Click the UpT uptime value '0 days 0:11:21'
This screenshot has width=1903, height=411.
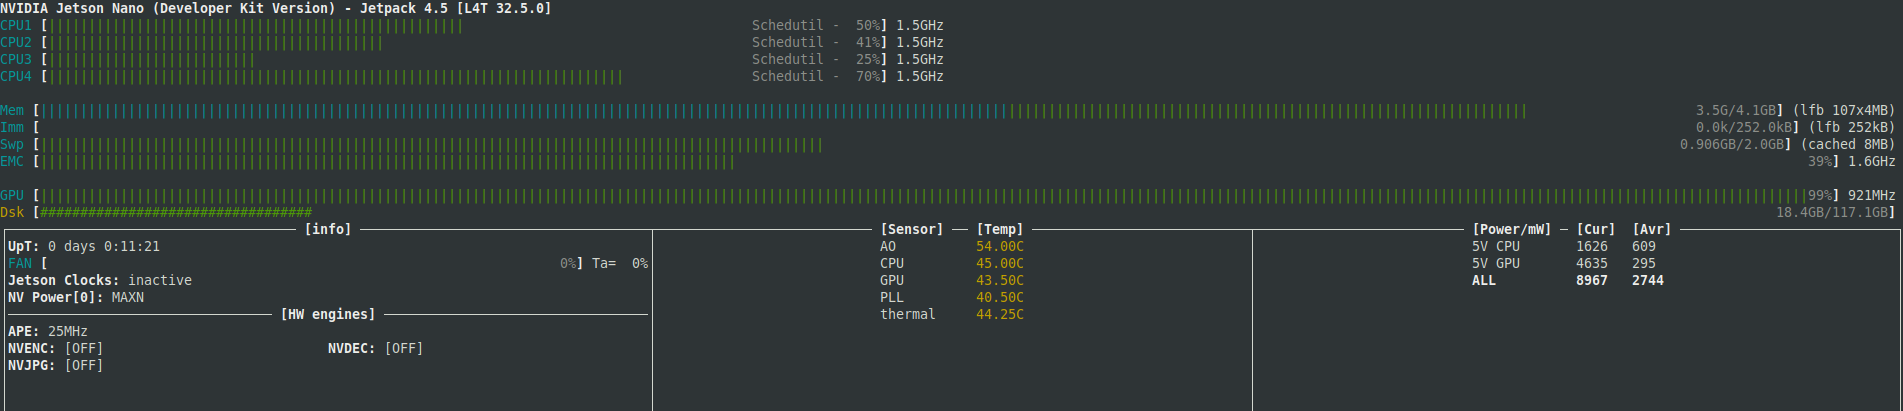coord(104,247)
